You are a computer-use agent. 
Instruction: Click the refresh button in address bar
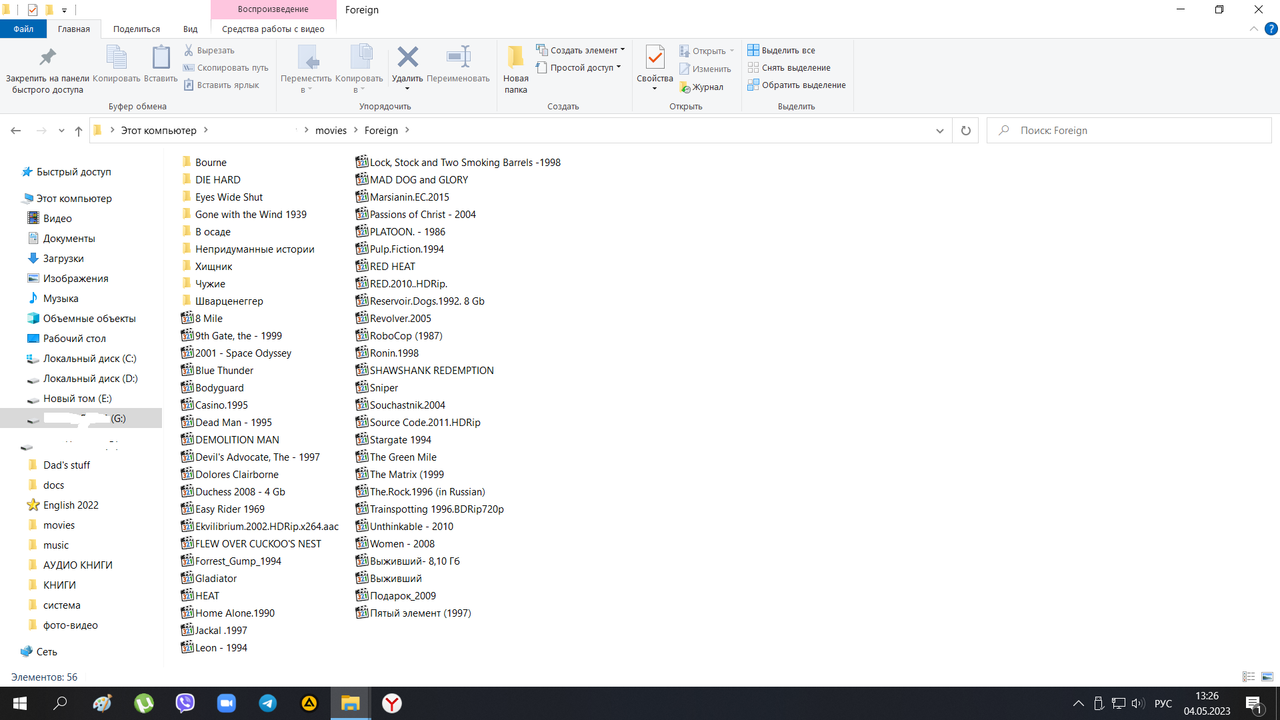tap(966, 130)
